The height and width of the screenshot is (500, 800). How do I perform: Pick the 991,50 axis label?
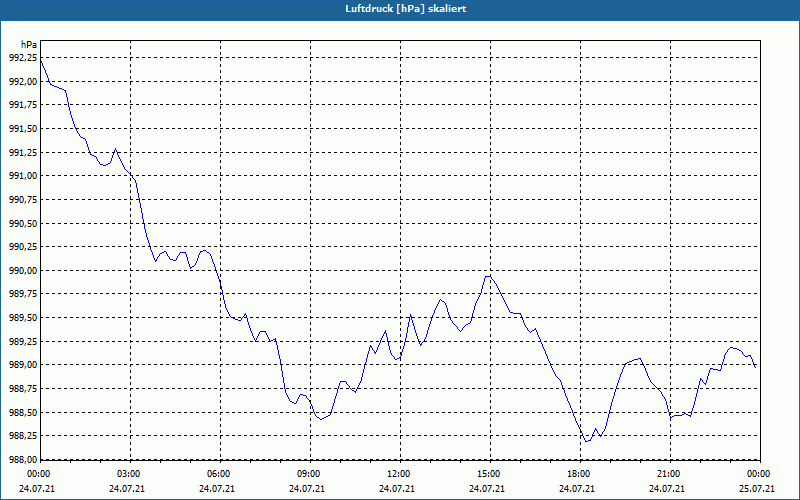23,129
